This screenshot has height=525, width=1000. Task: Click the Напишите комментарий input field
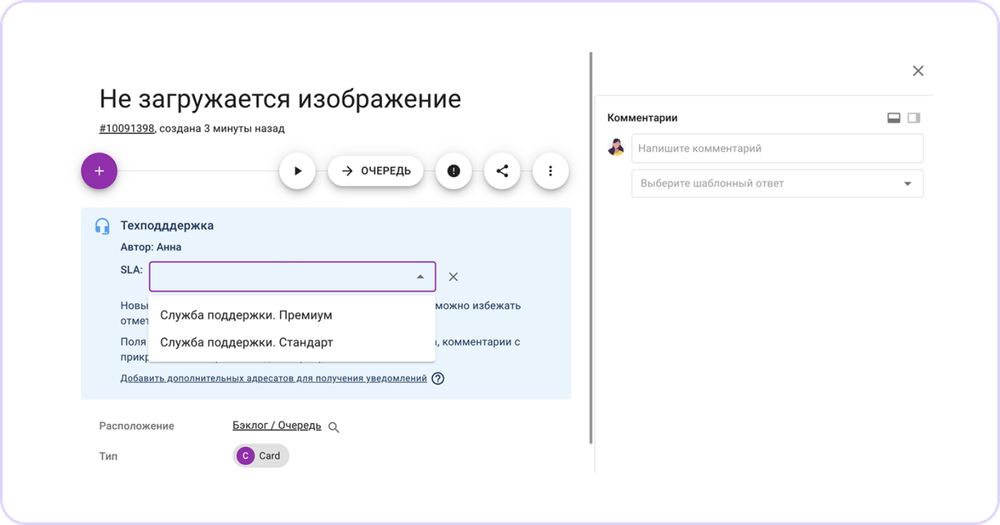click(x=777, y=149)
